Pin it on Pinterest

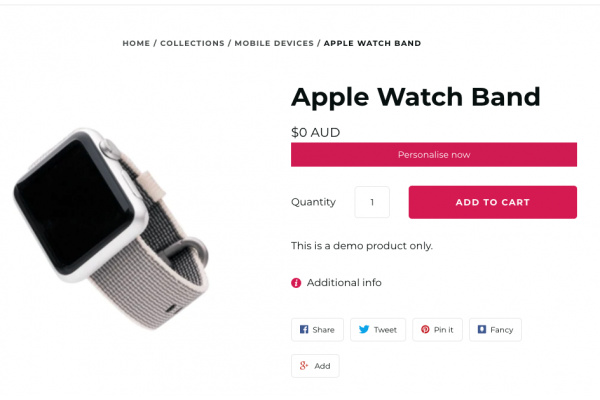tap(437, 330)
